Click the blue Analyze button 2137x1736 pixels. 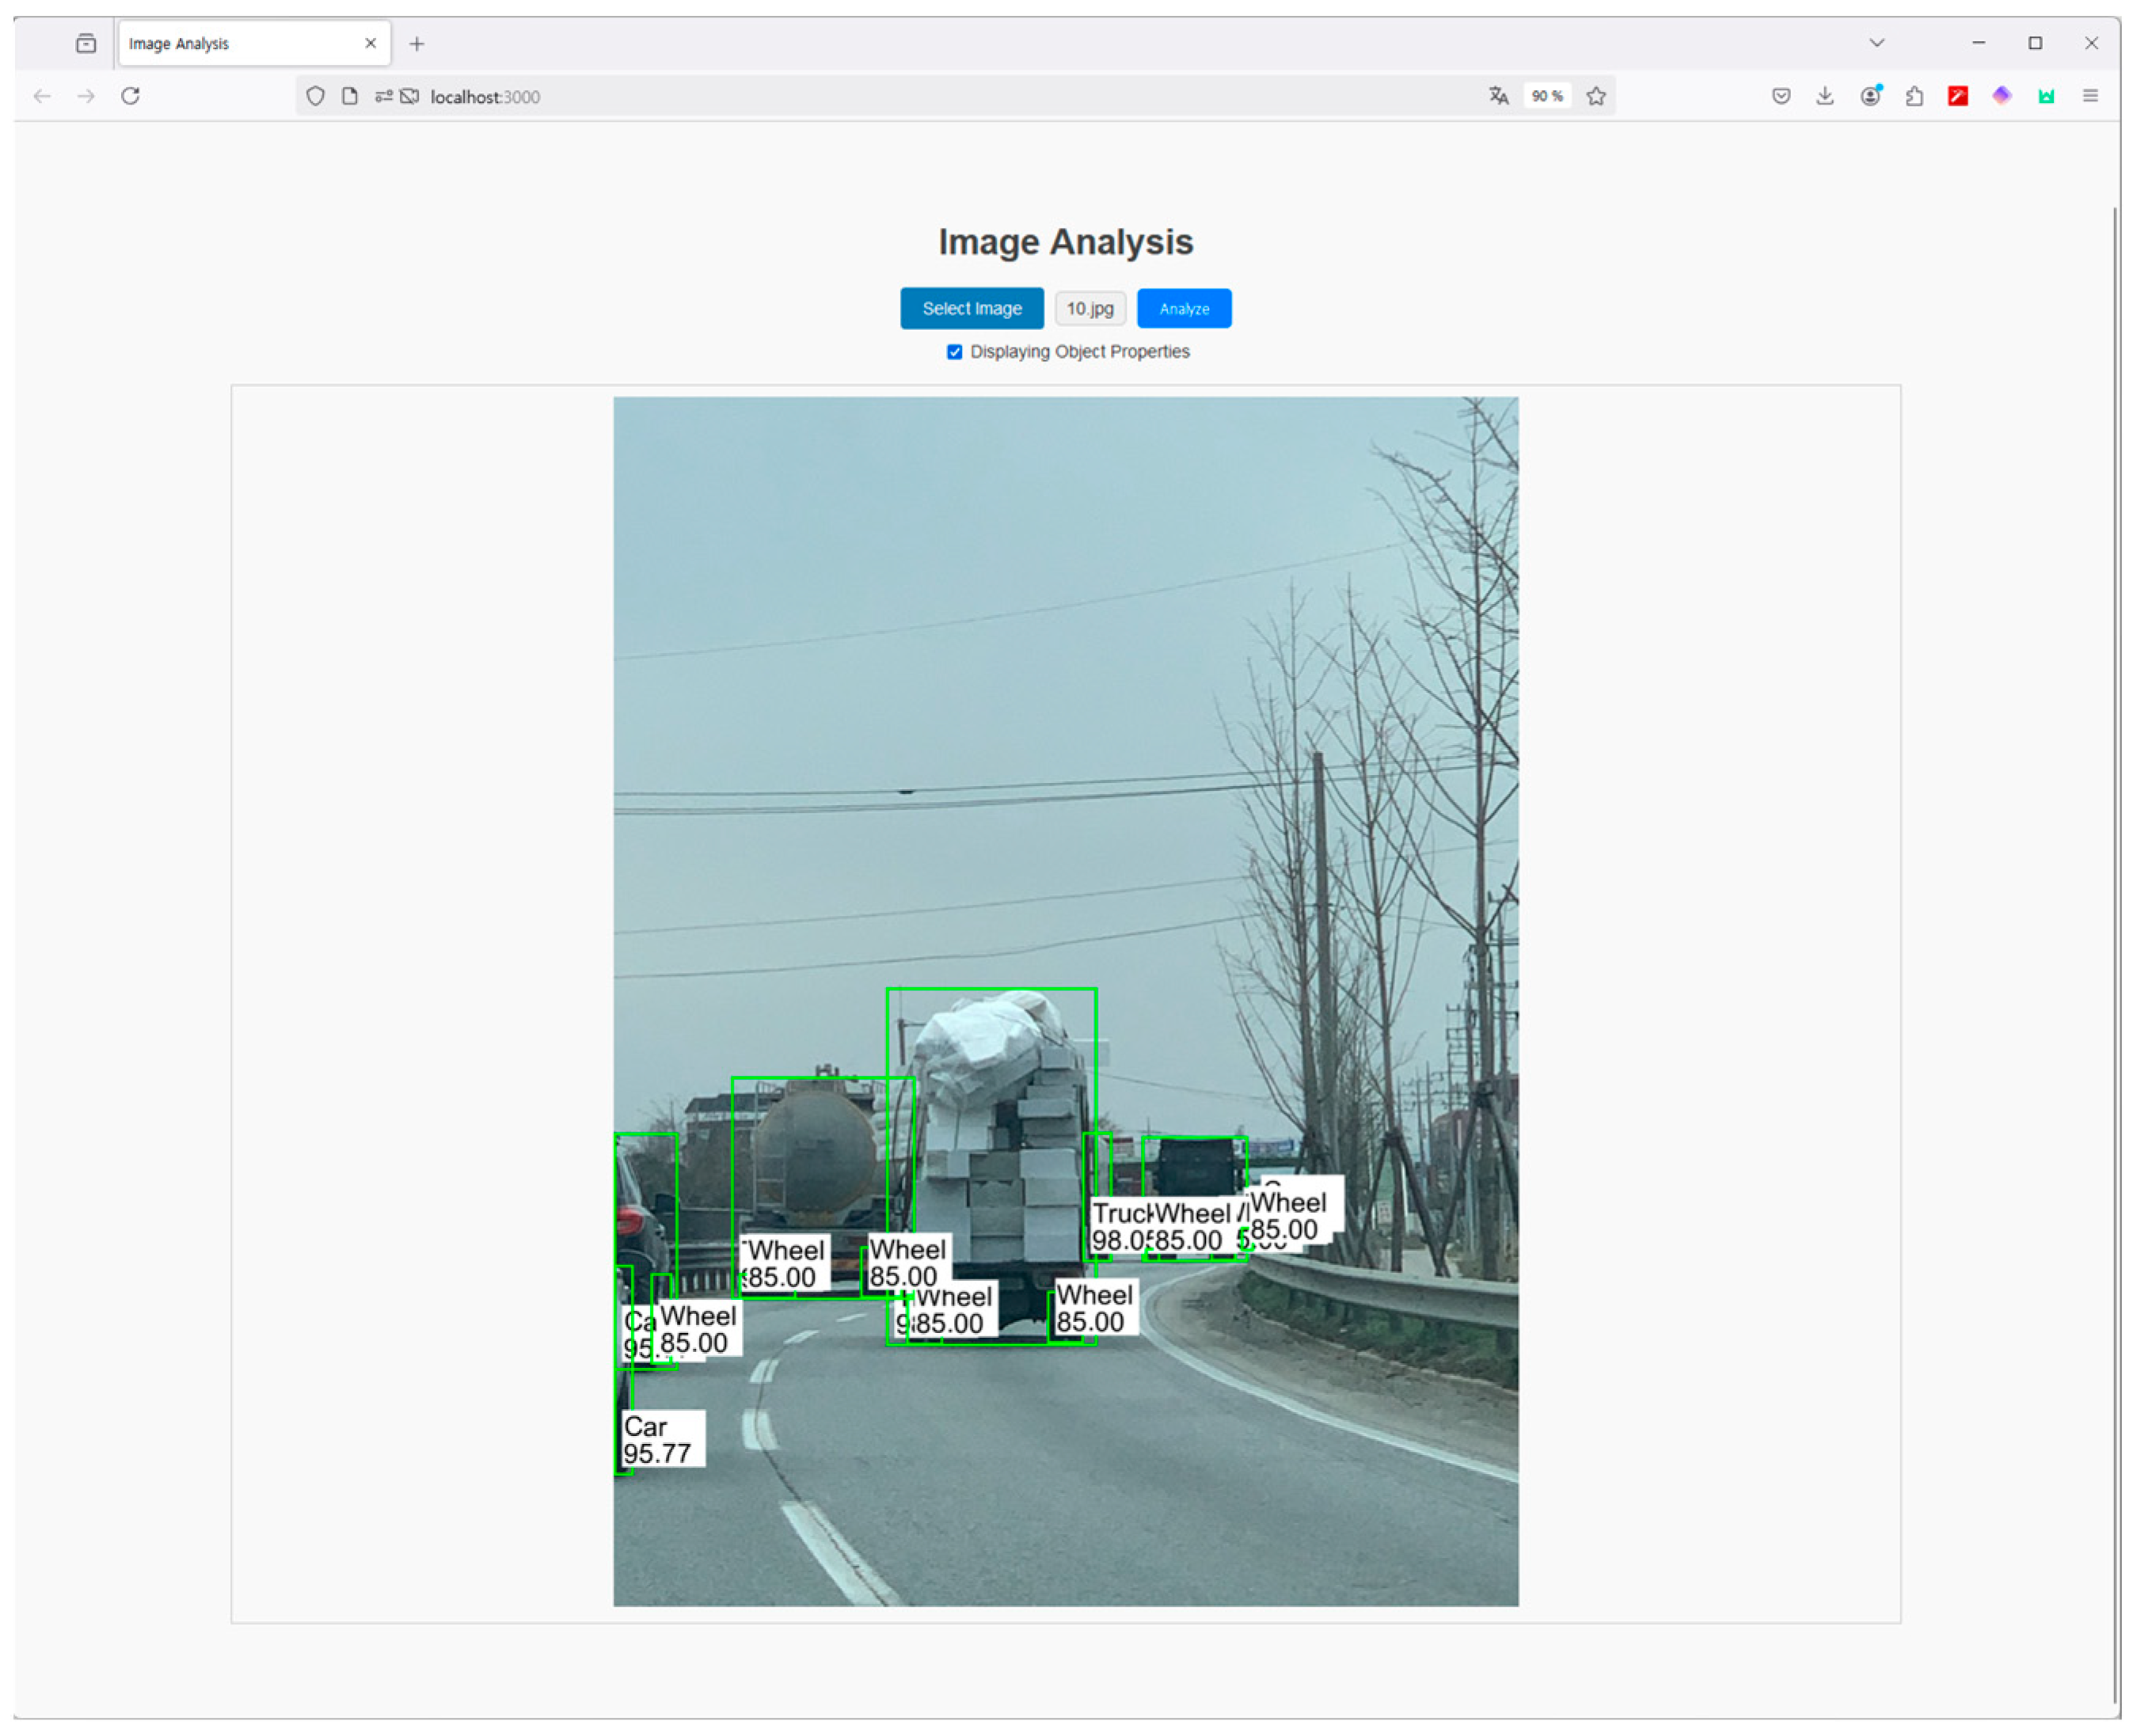coord(1184,309)
